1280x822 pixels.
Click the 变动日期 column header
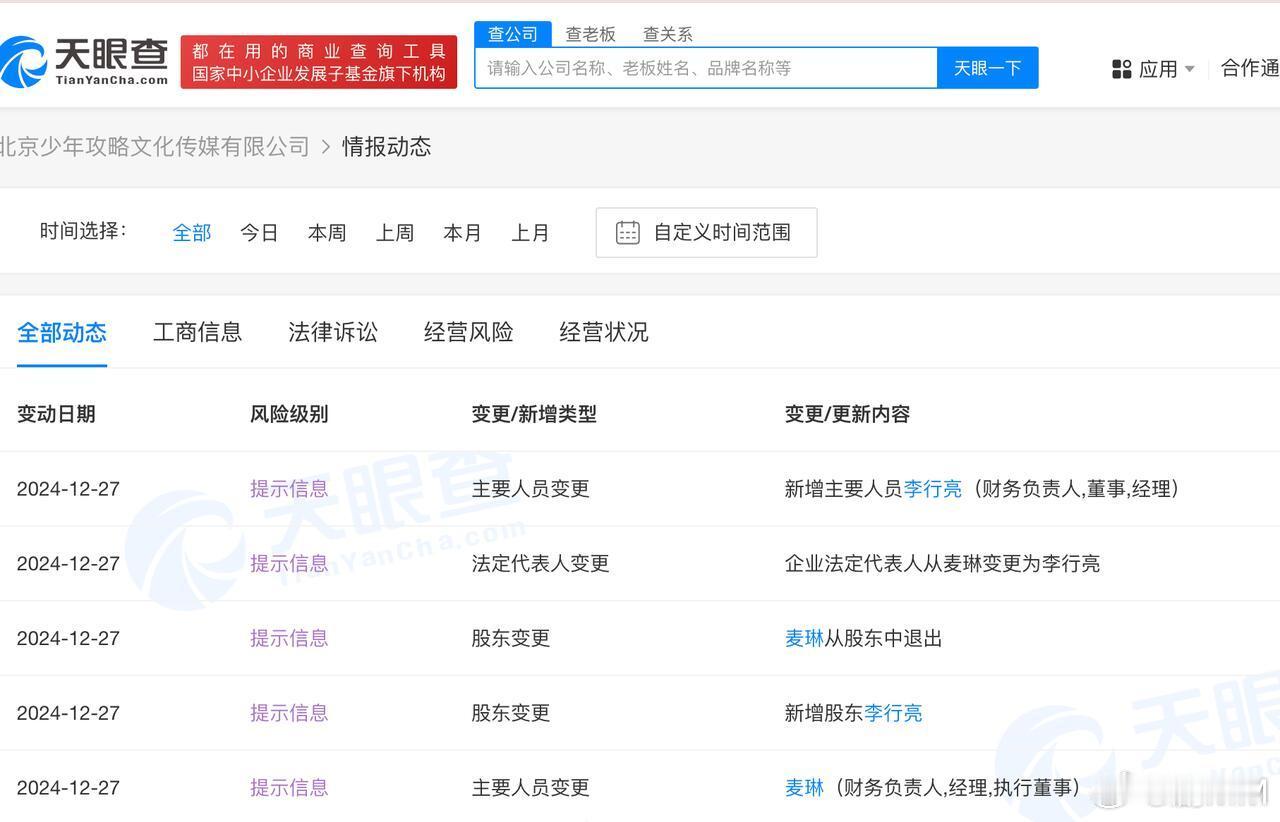click(x=56, y=414)
